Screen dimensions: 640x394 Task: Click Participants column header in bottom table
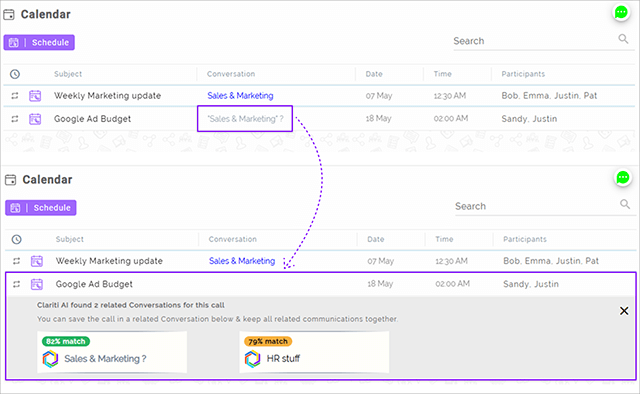(525, 239)
